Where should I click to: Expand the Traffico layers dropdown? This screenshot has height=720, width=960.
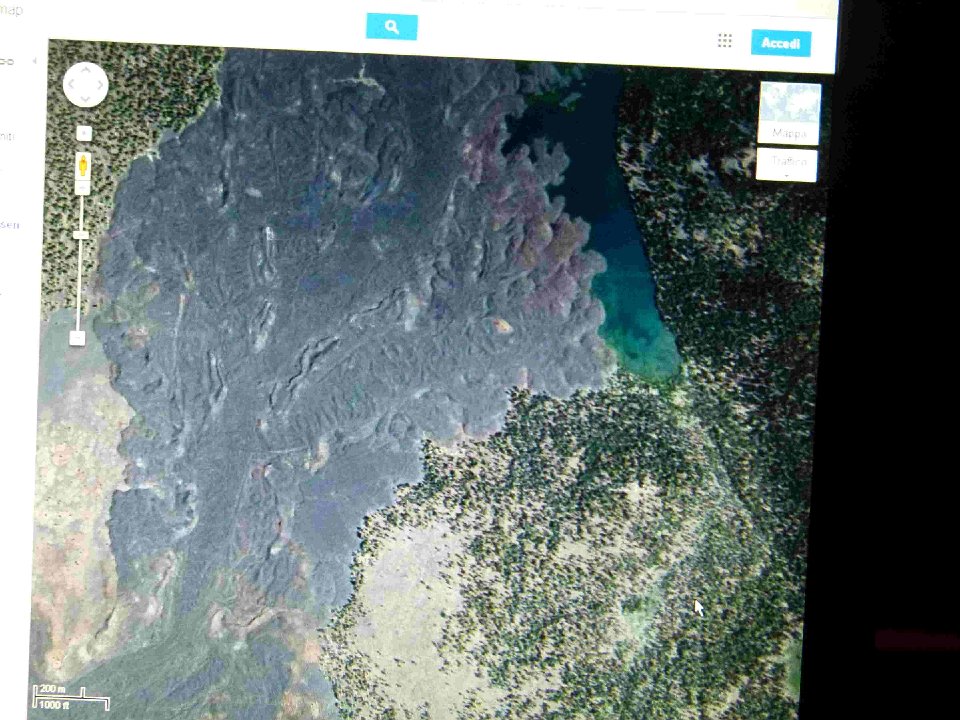click(x=787, y=165)
